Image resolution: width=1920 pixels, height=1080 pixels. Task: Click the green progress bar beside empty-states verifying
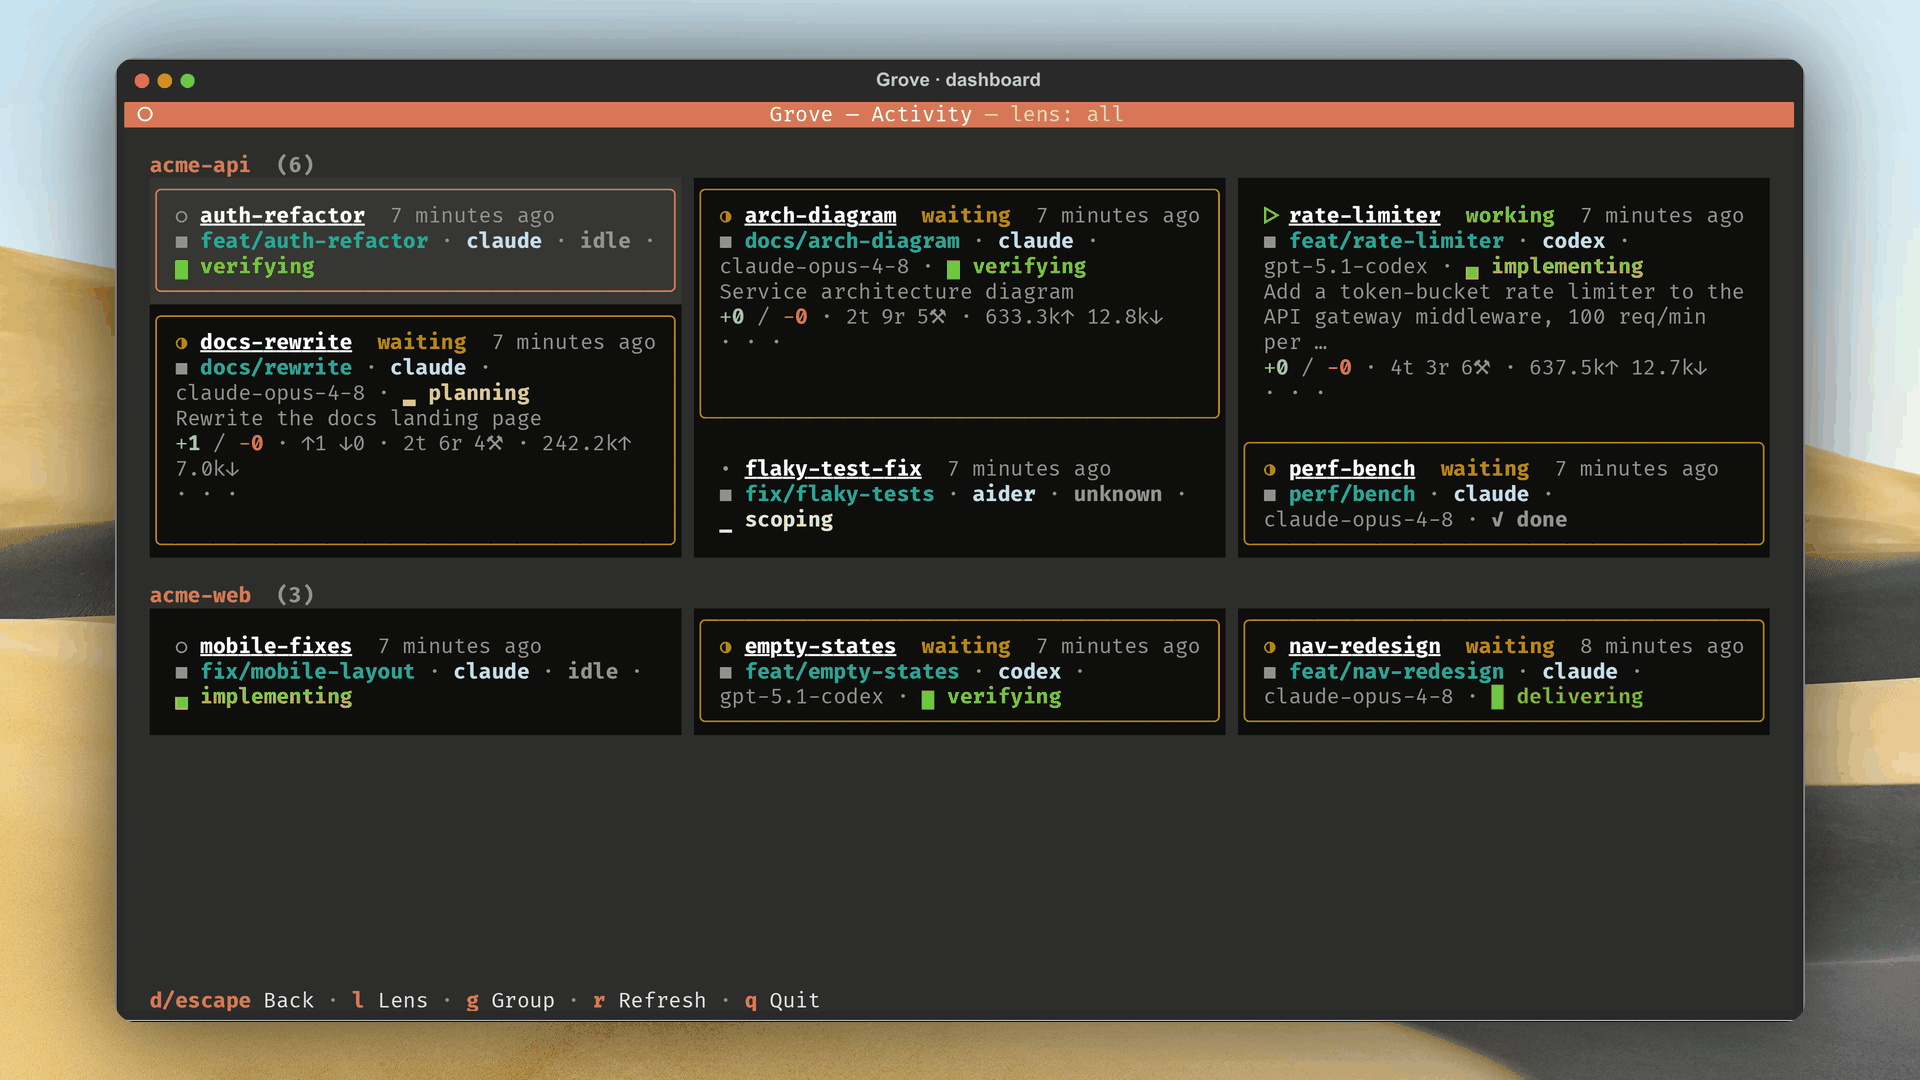coord(928,699)
